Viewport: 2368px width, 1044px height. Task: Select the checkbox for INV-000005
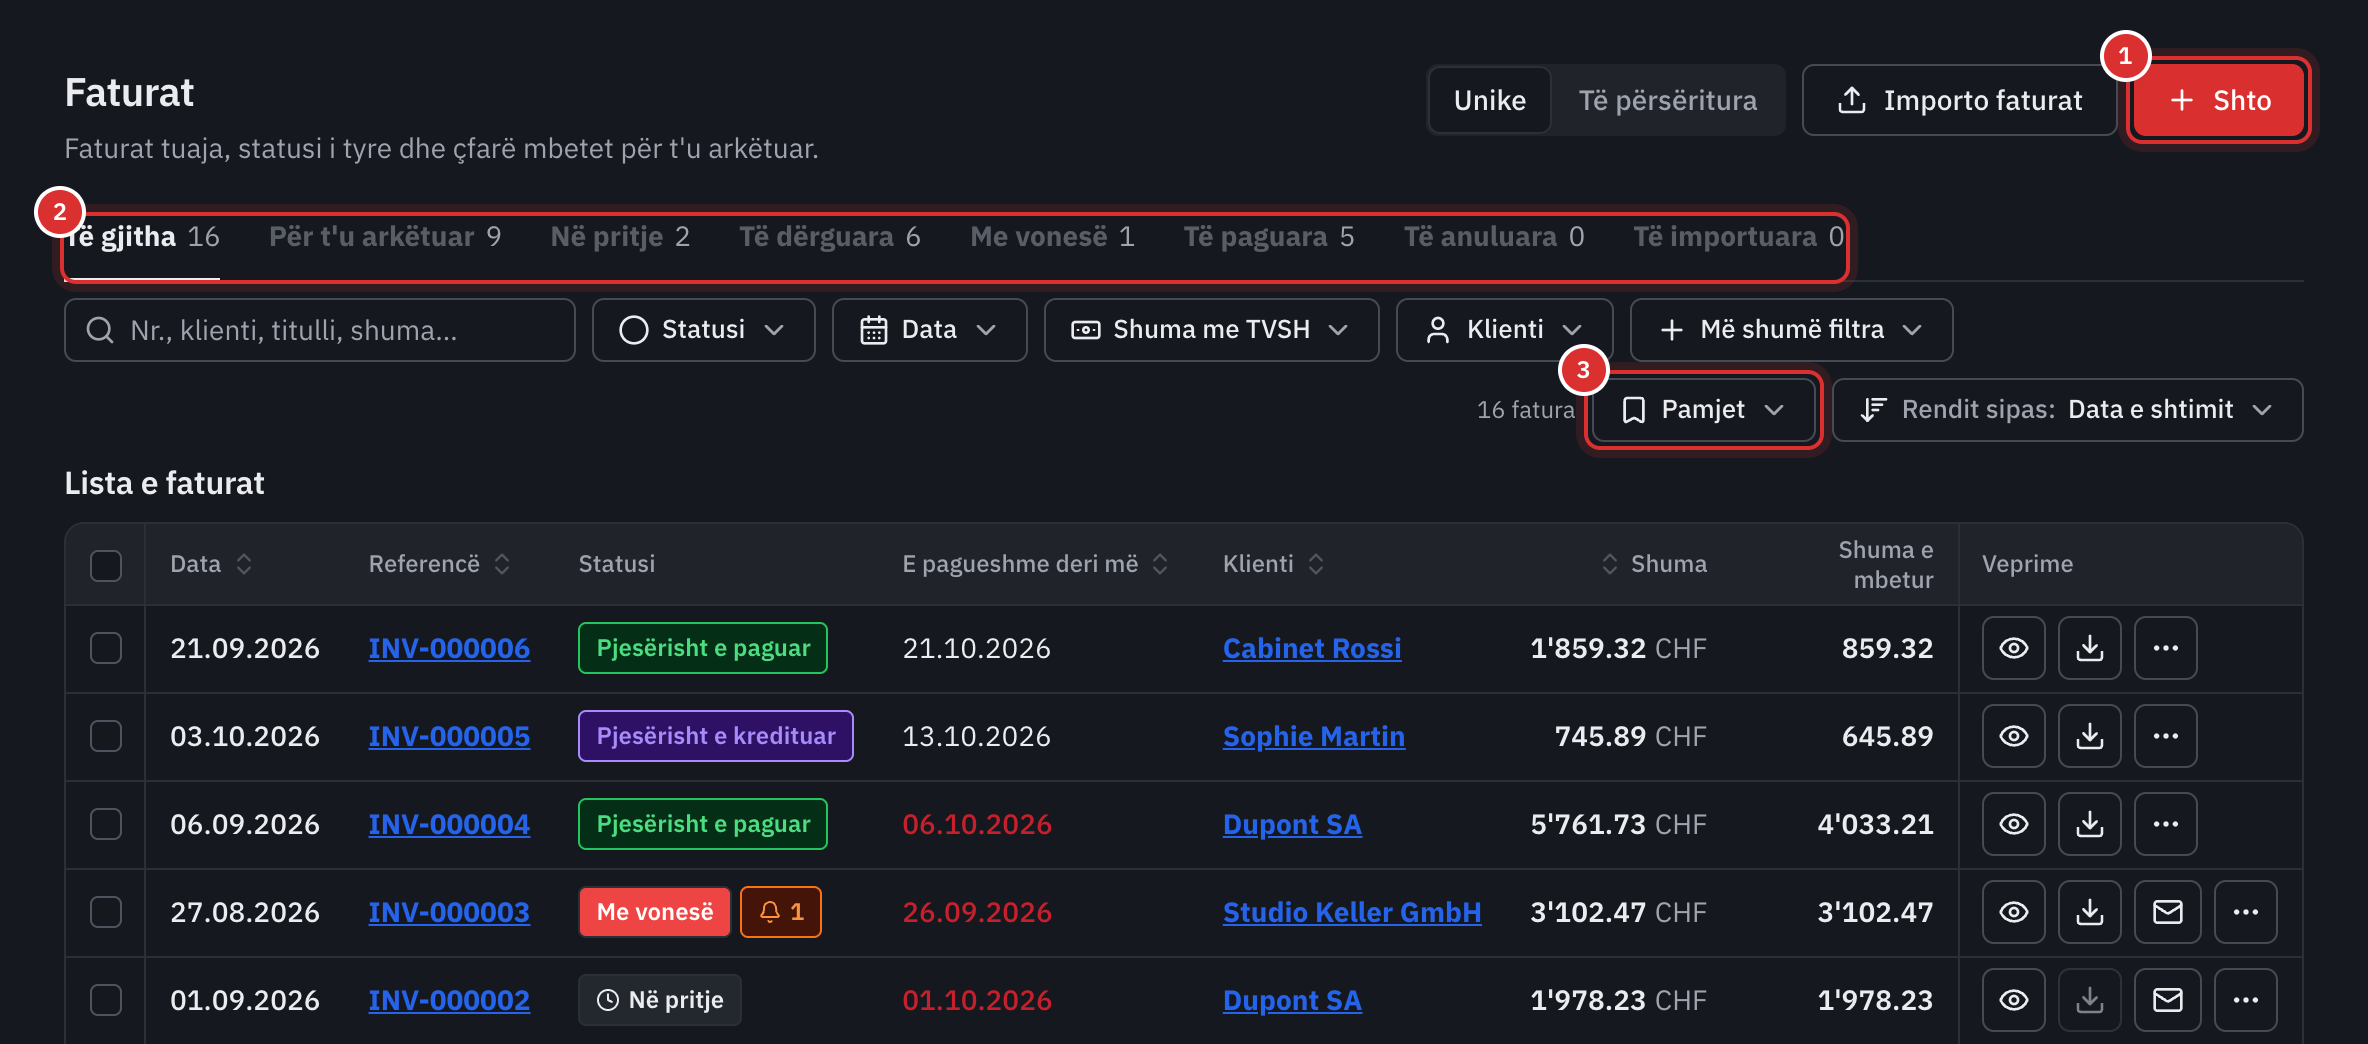tap(106, 736)
